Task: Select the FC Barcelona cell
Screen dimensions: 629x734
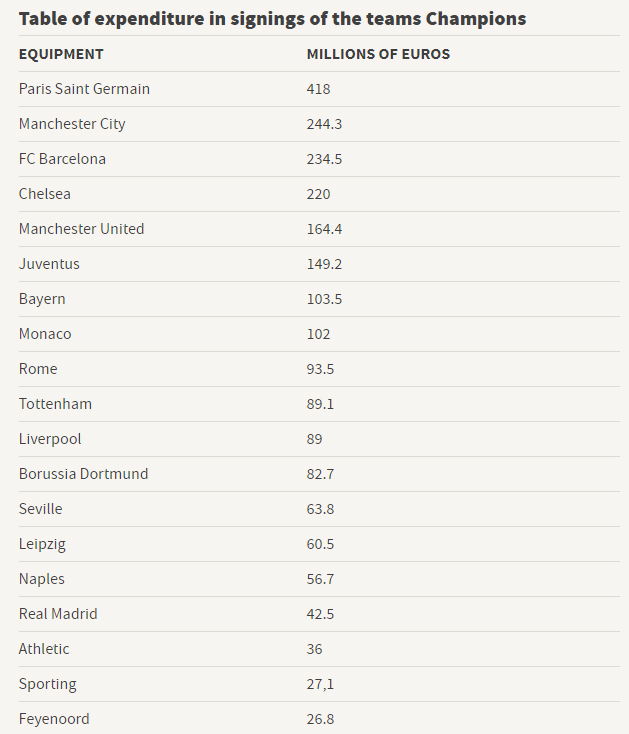Action: (62, 159)
